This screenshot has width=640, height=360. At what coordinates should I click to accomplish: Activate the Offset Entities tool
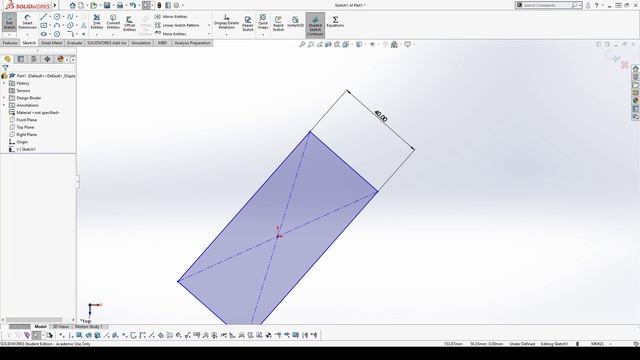[x=129, y=23]
